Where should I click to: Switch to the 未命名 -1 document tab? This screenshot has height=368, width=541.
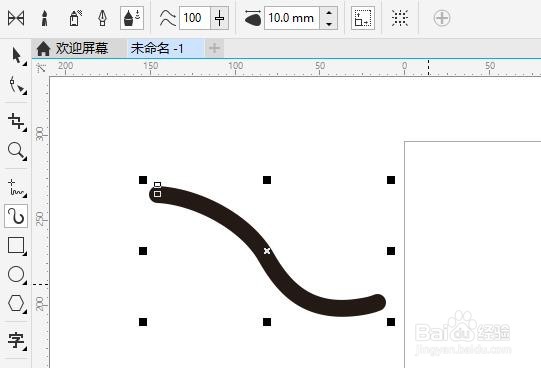click(x=165, y=48)
